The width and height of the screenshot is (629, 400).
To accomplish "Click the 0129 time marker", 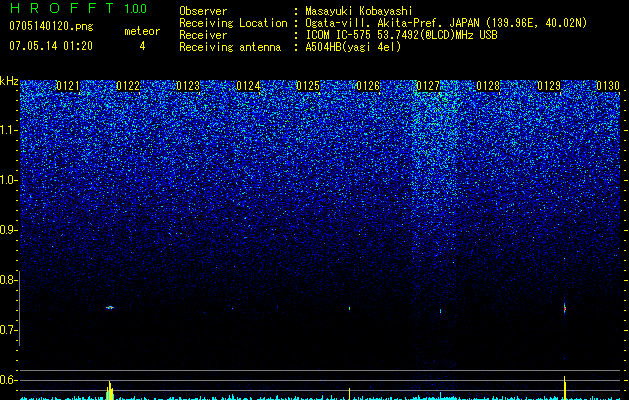I will point(549,86).
